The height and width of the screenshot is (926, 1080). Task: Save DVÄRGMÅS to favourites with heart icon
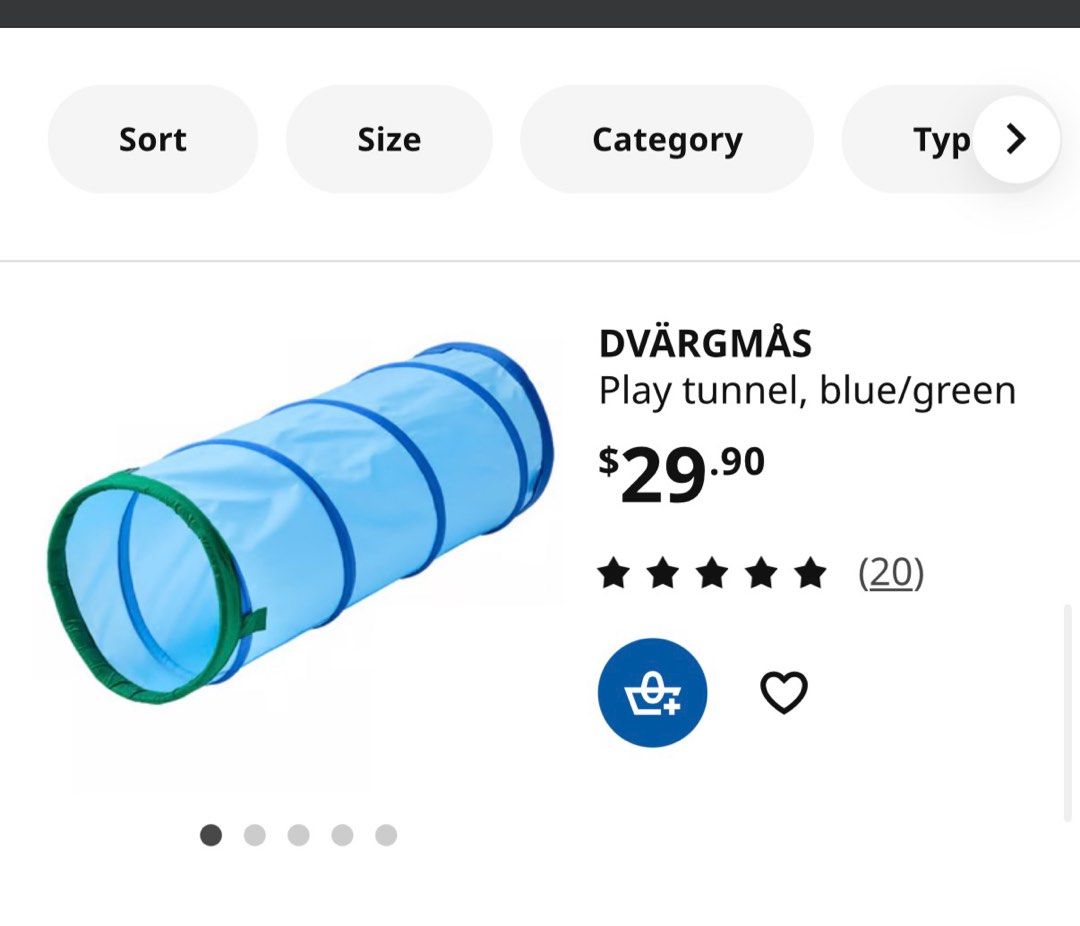[x=783, y=693]
